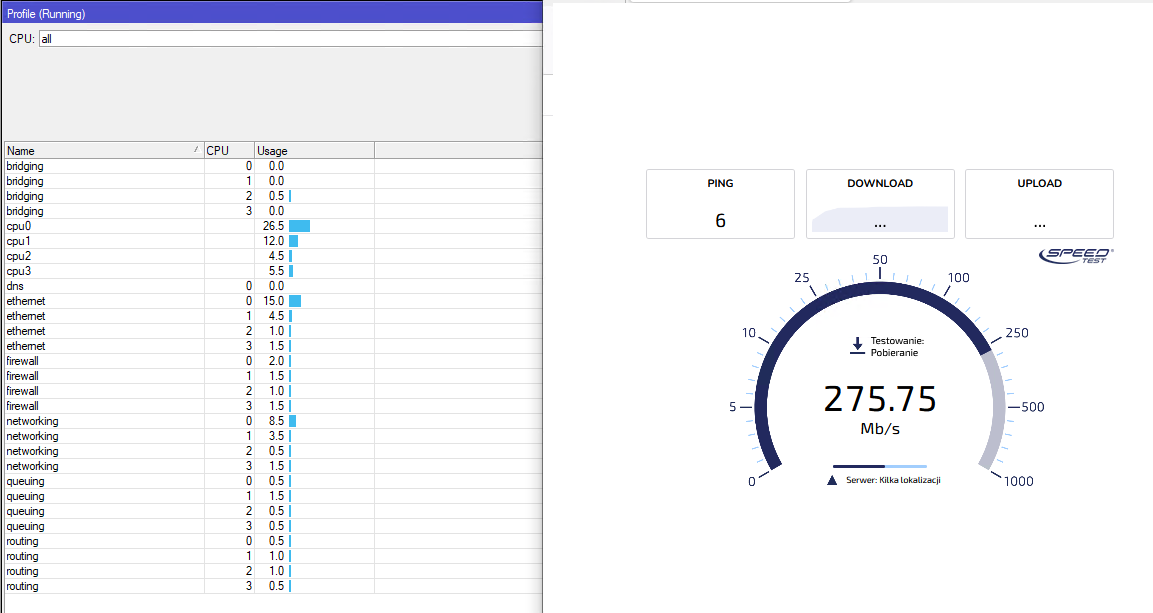Click the download arrow icon near Testowanie
This screenshot has height=613, width=1153.
pos(857,346)
